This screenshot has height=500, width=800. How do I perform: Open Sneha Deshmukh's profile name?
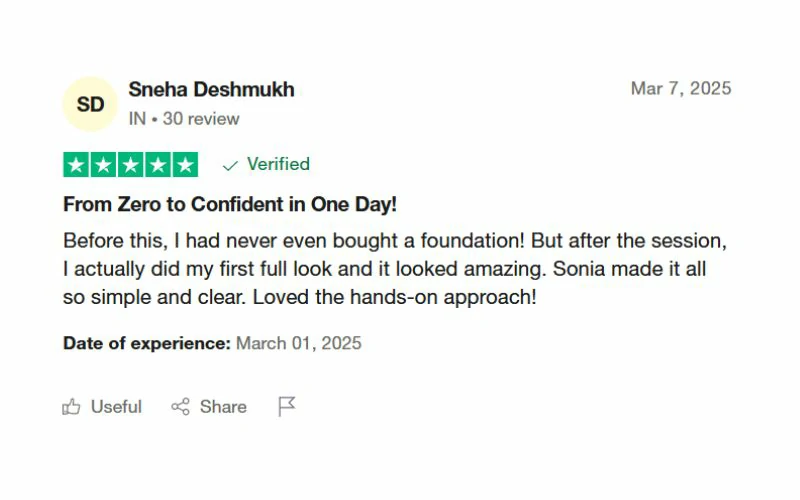point(211,90)
